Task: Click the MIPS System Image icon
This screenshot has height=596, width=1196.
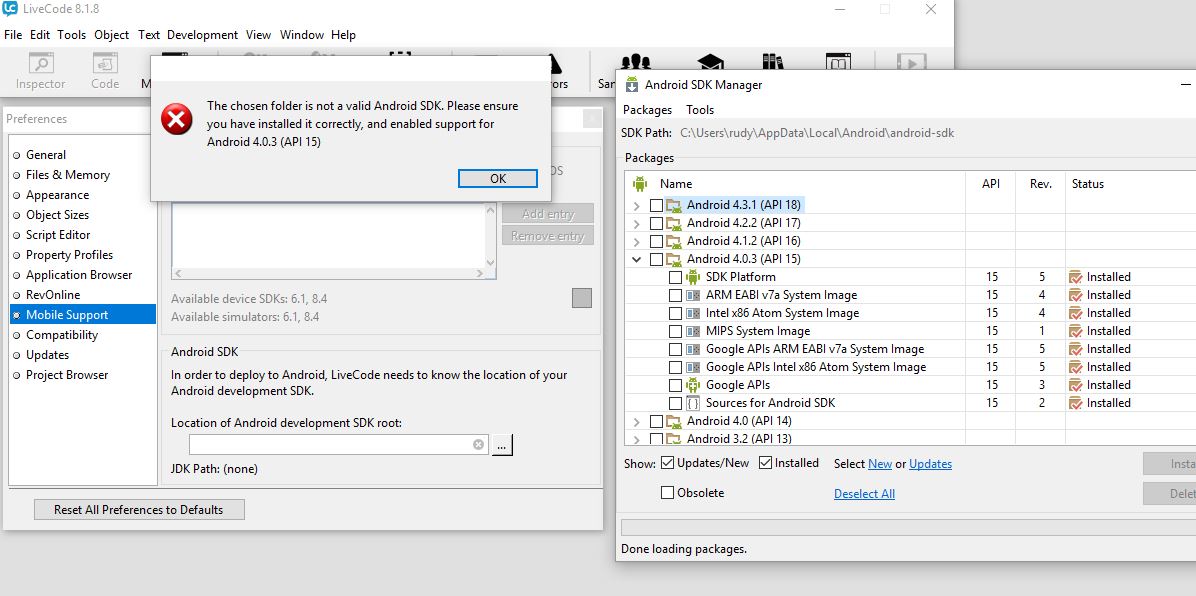Action: click(693, 331)
